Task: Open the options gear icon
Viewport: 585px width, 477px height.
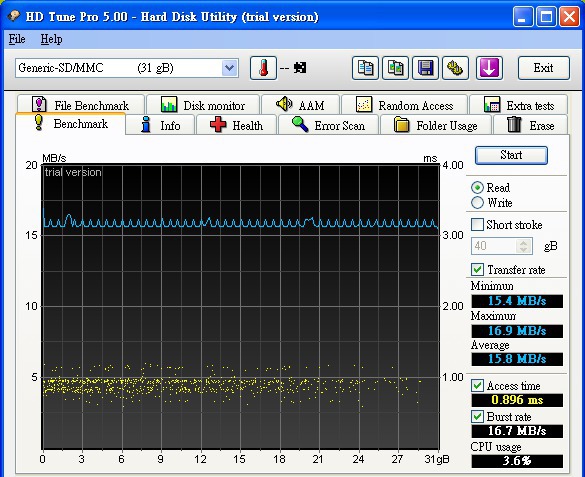Action: tap(455, 68)
